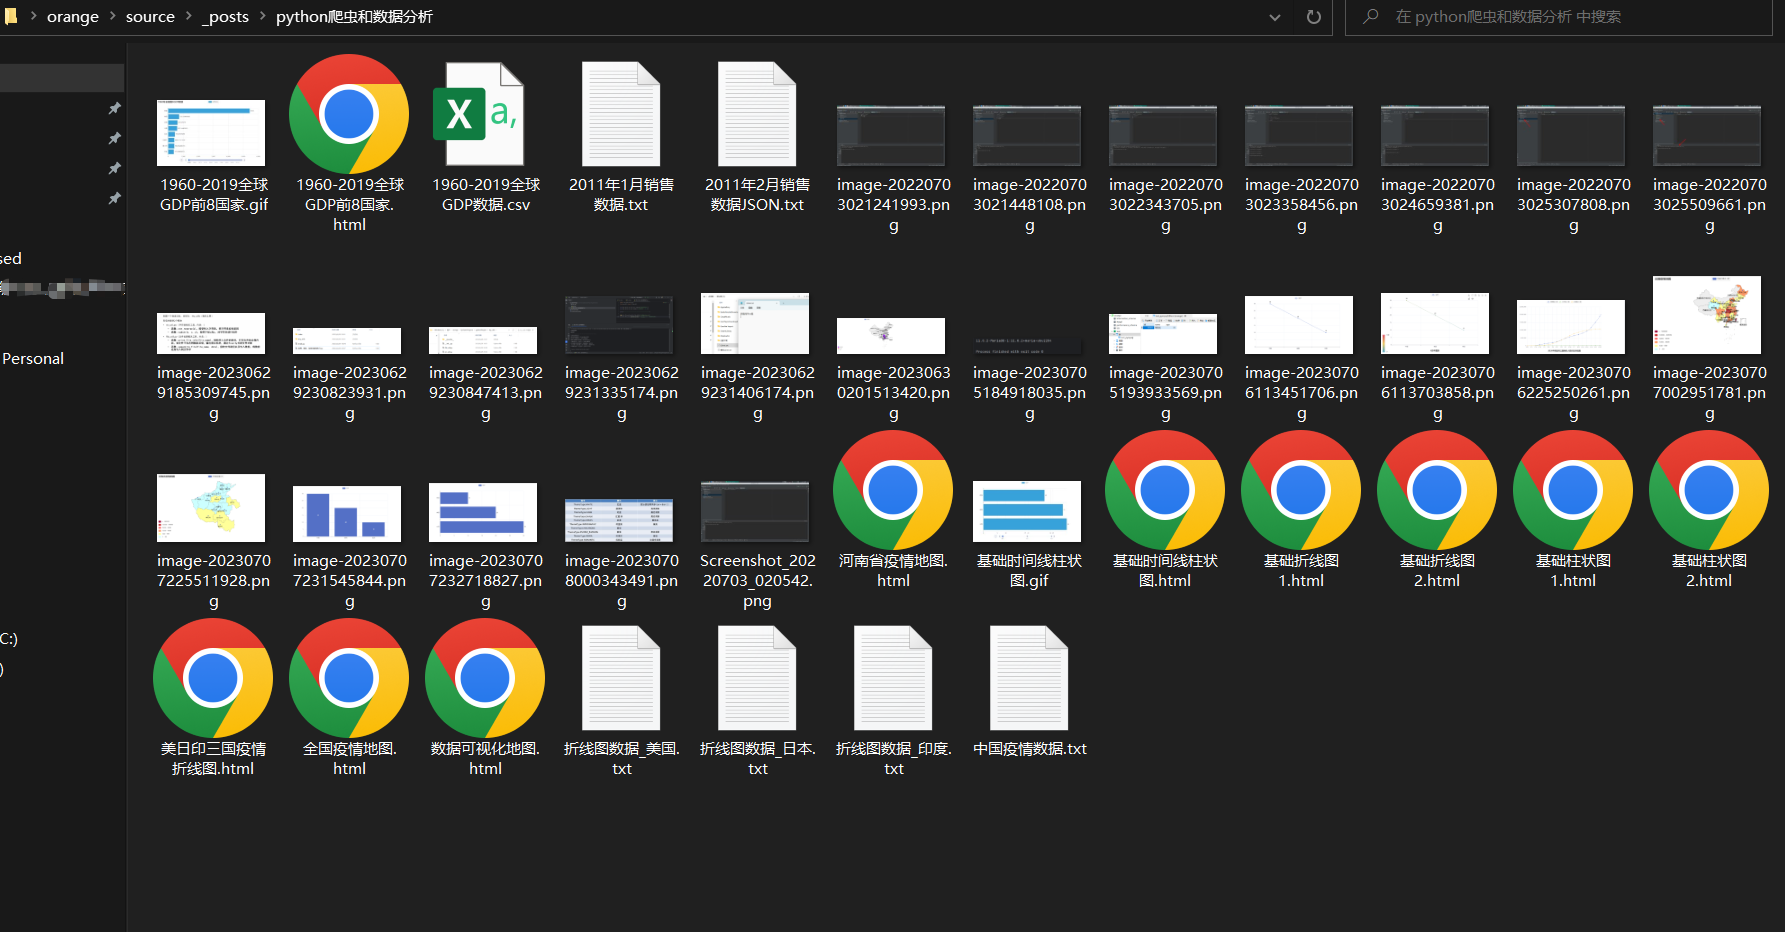This screenshot has height=932, width=1785.
Task: Click the last pin icon in navigation pane
Action: 114,199
